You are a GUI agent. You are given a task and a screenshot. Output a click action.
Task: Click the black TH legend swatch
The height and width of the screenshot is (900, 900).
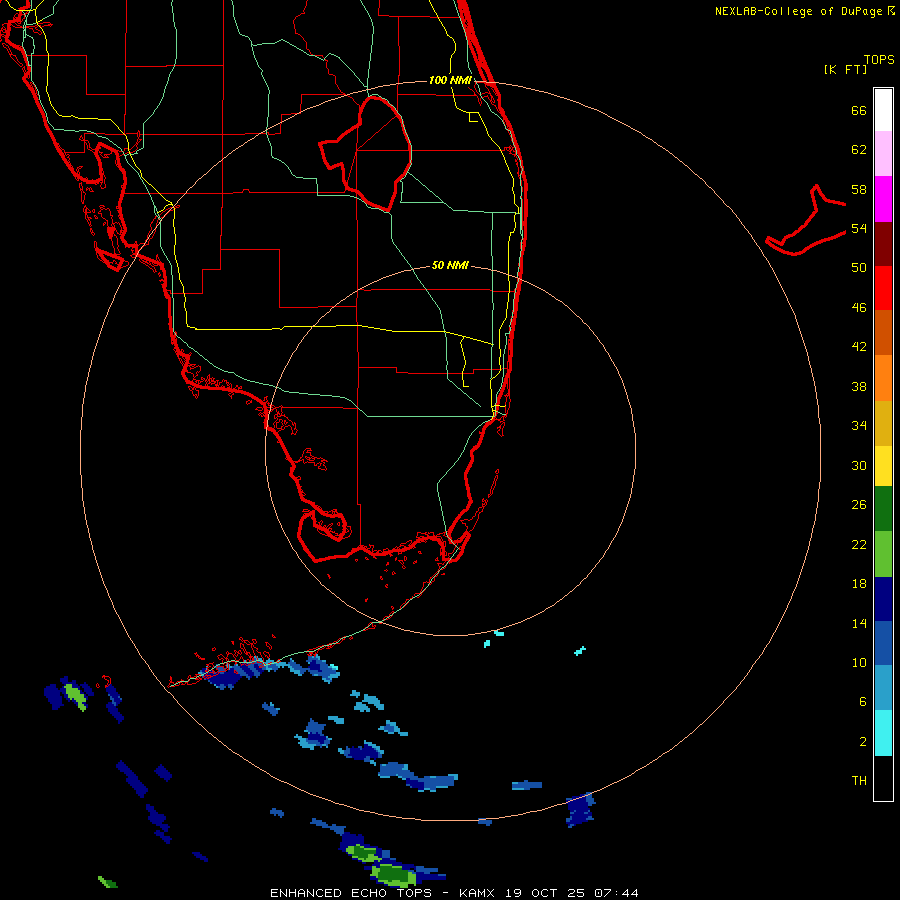(x=883, y=778)
